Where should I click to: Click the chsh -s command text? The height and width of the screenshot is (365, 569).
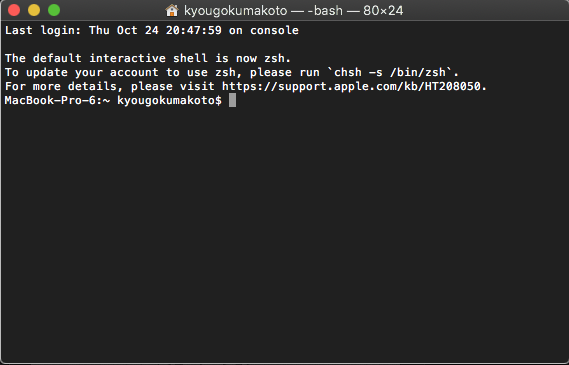tap(358, 72)
